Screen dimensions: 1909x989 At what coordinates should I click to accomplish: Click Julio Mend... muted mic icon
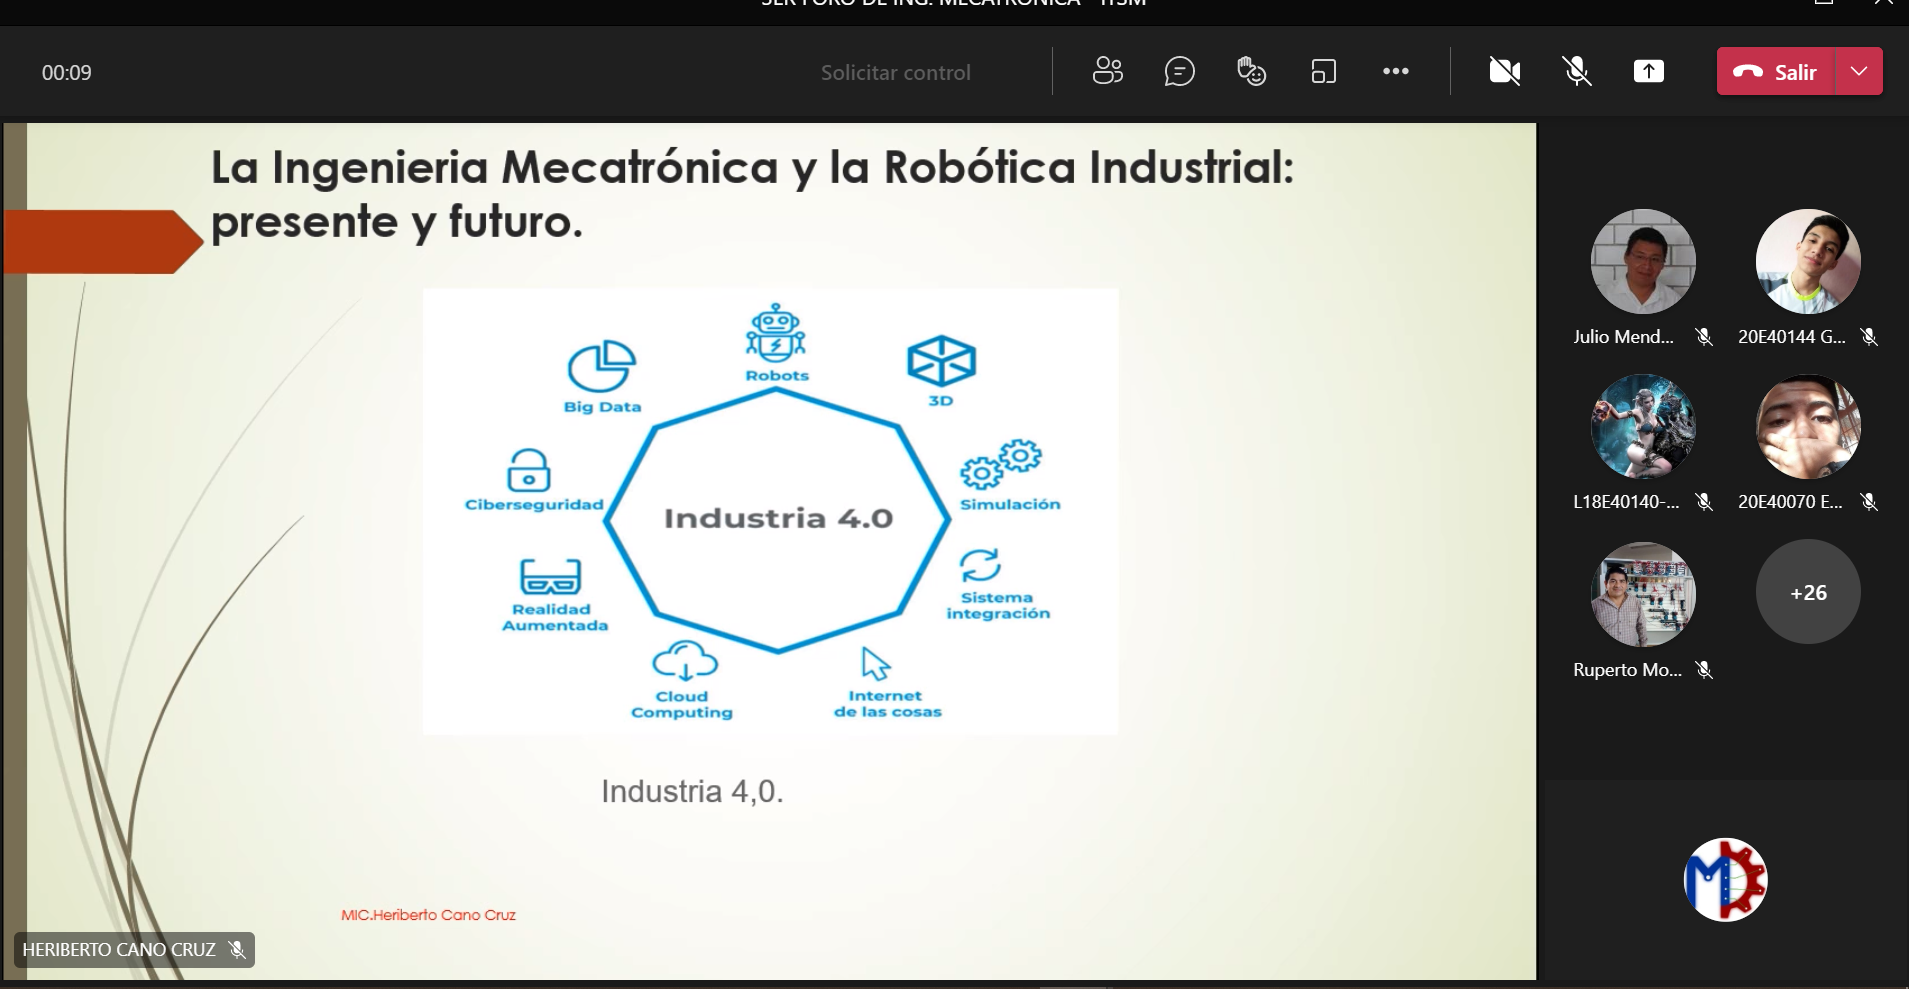(x=1704, y=337)
